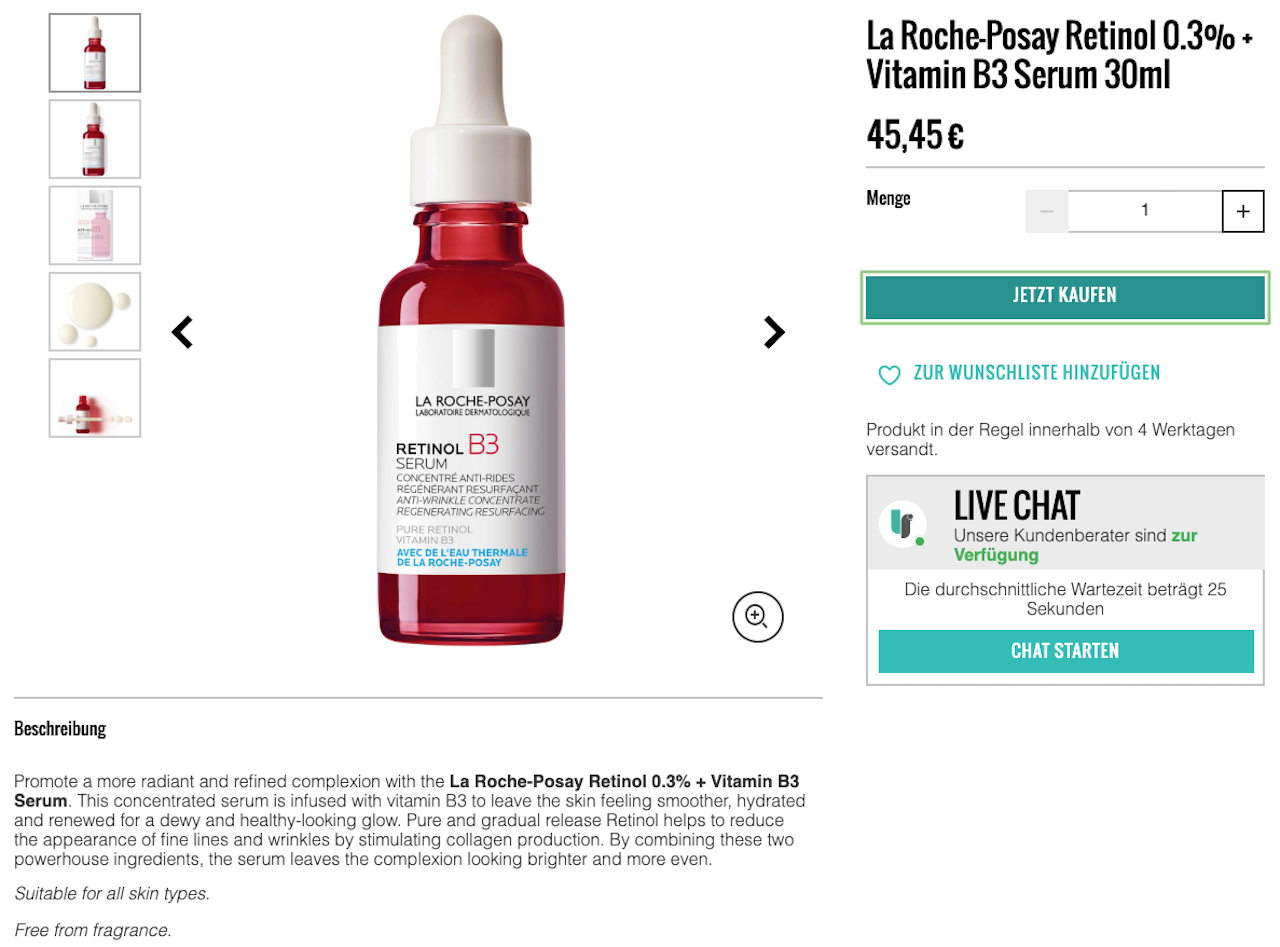Image resolution: width=1280 pixels, height=947 pixels.
Task: Click the main serum bottle image
Action: [x=471, y=330]
